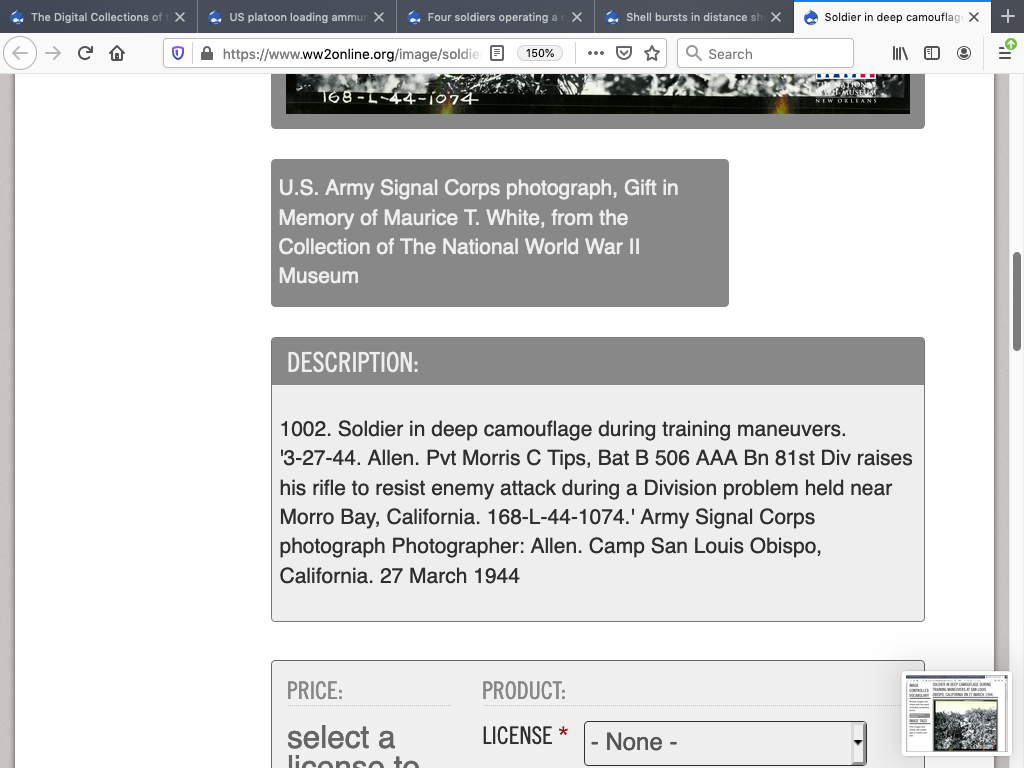Open the Firefox account icon
Viewport: 1024px width, 768px height.
tap(963, 53)
